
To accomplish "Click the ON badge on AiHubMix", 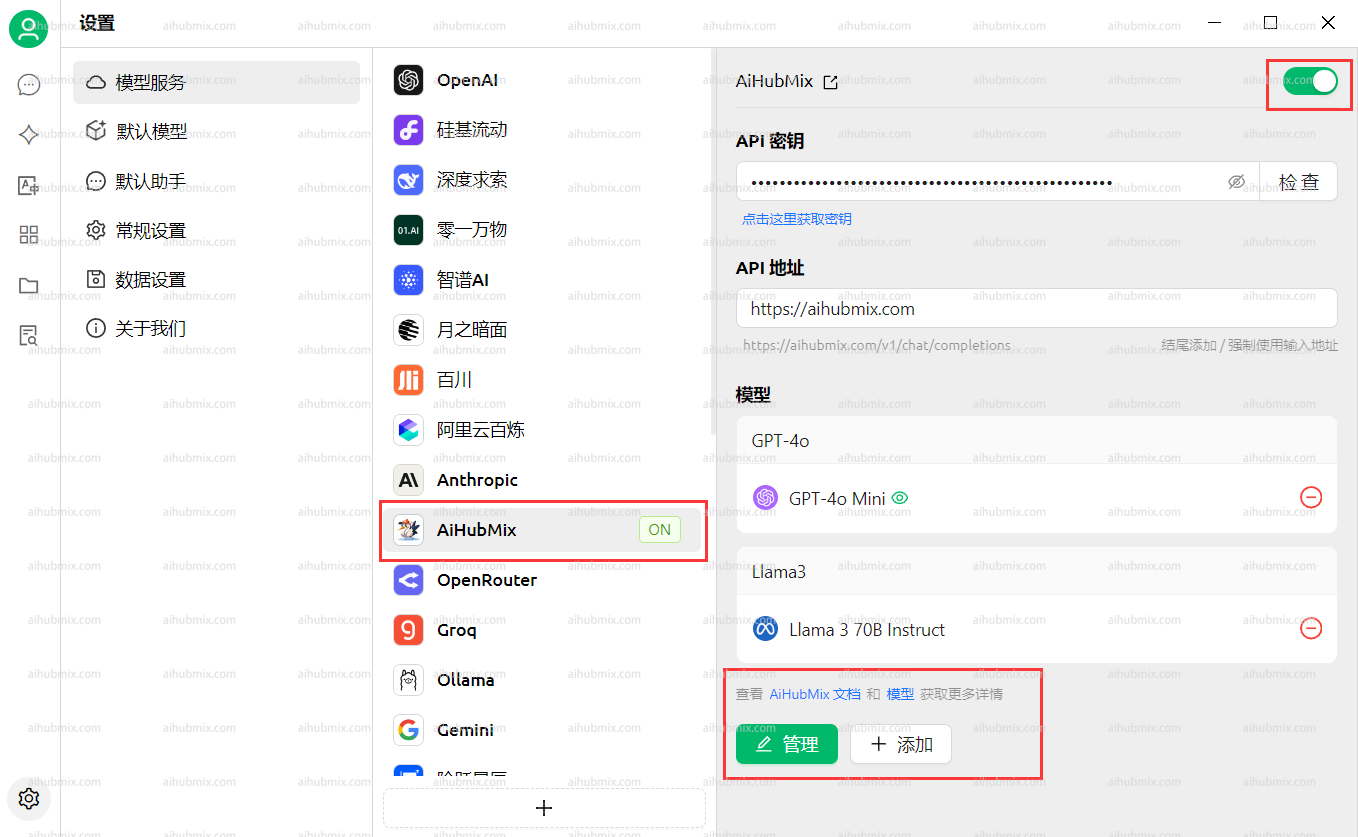I will [x=660, y=530].
